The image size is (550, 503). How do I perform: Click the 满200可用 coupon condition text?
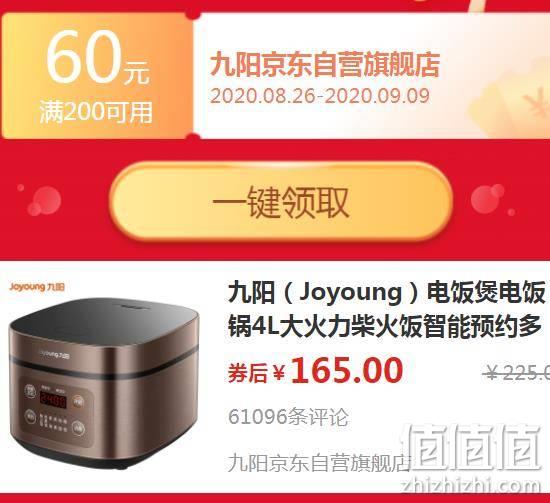96,112
